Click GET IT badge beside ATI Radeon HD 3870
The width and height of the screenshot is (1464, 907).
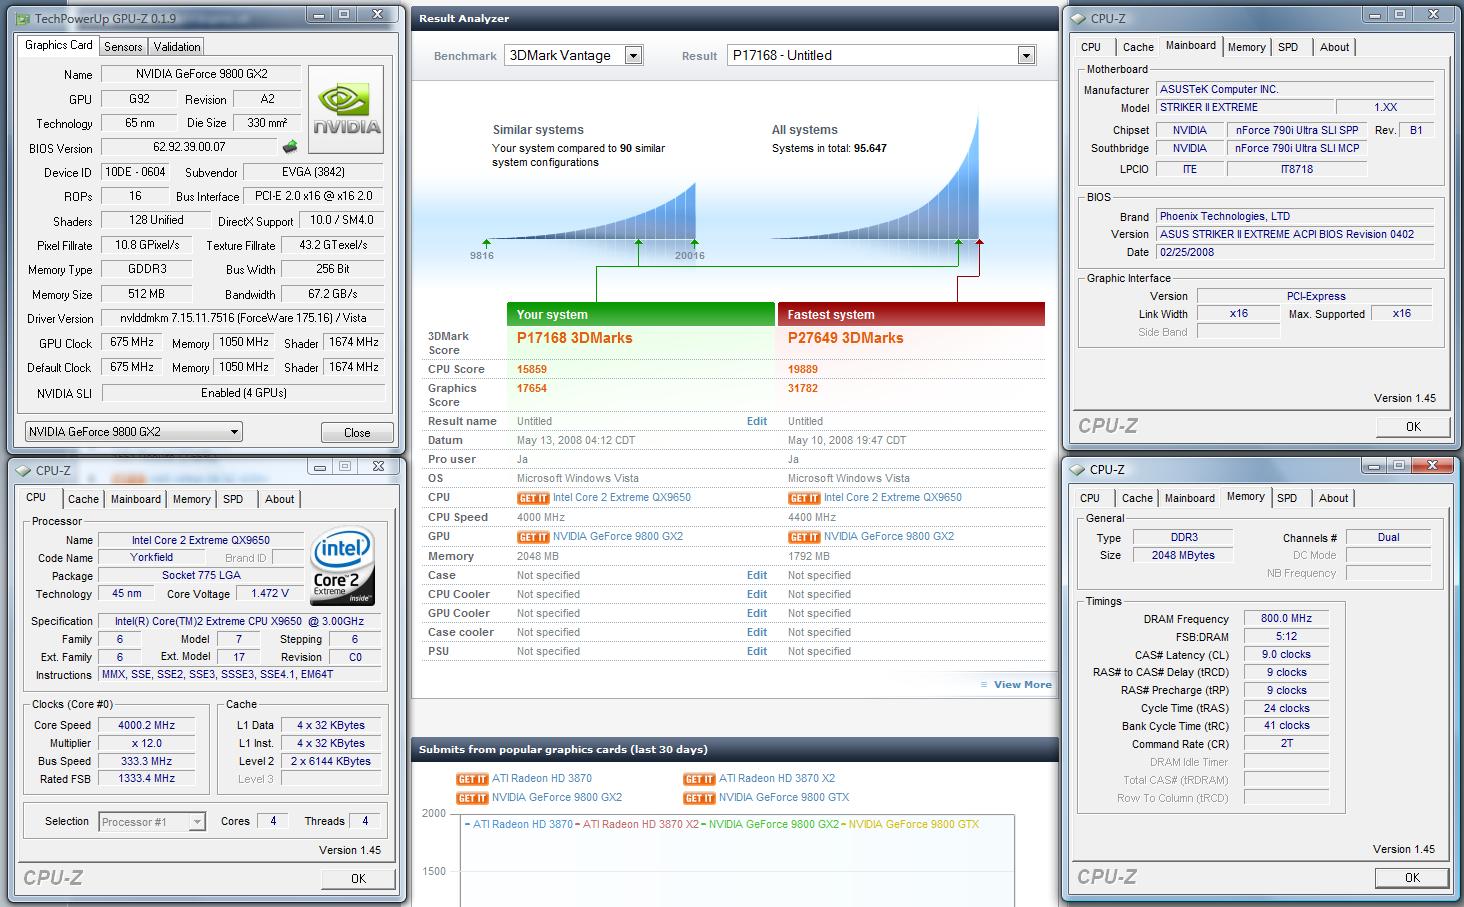[472, 779]
